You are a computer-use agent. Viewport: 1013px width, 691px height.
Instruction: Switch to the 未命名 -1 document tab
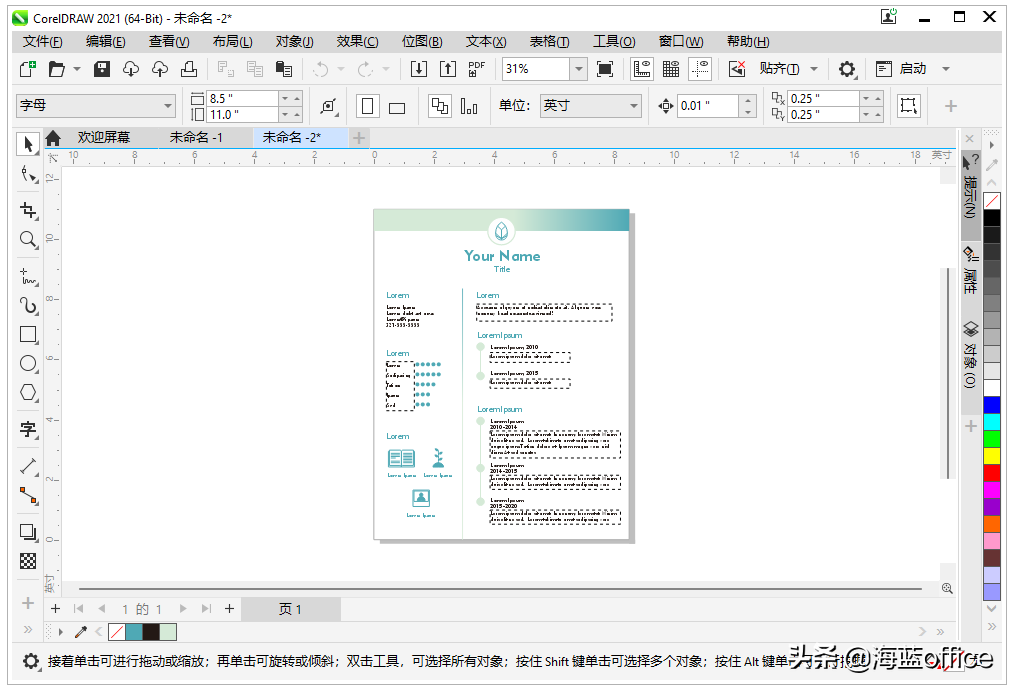(196, 137)
